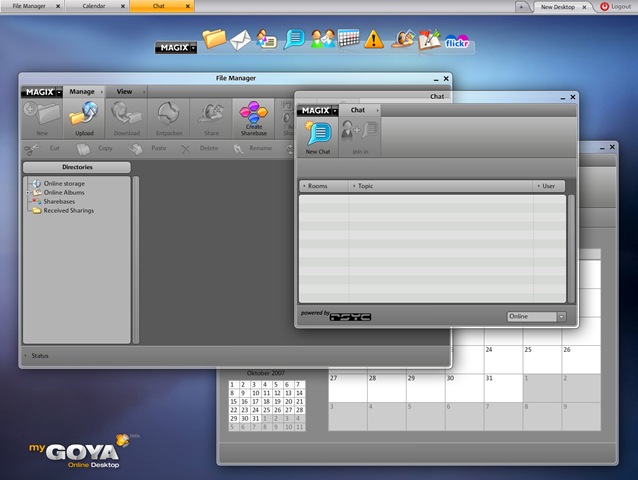Image resolution: width=638 pixels, height=480 pixels.
Task: Click the Create Sharebase icon
Action: coord(254,118)
